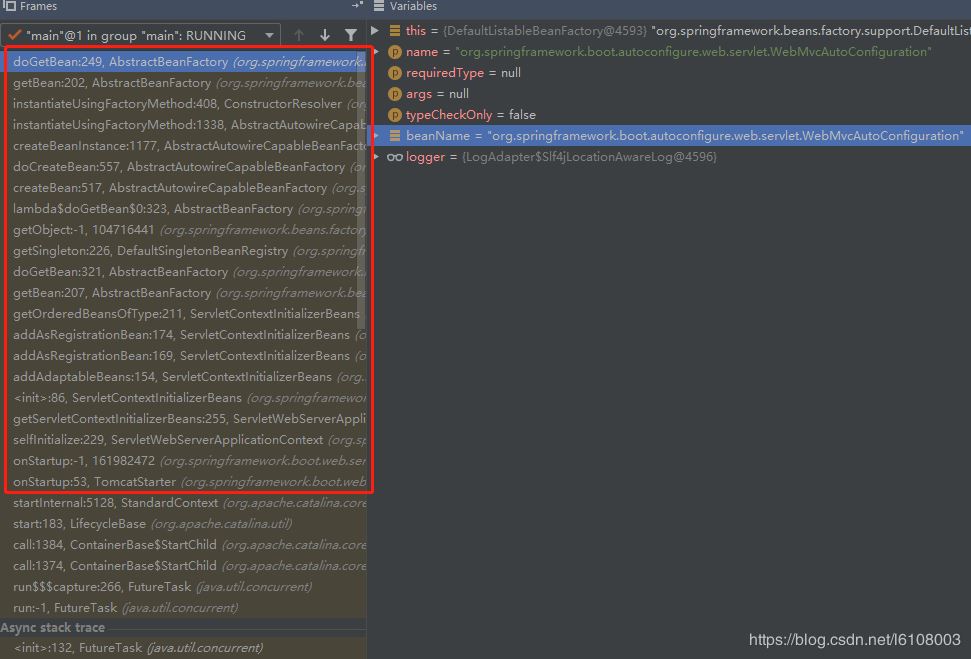This screenshot has height=659, width=971.
Task: Open the thread selector dropdown
Action: (267, 33)
